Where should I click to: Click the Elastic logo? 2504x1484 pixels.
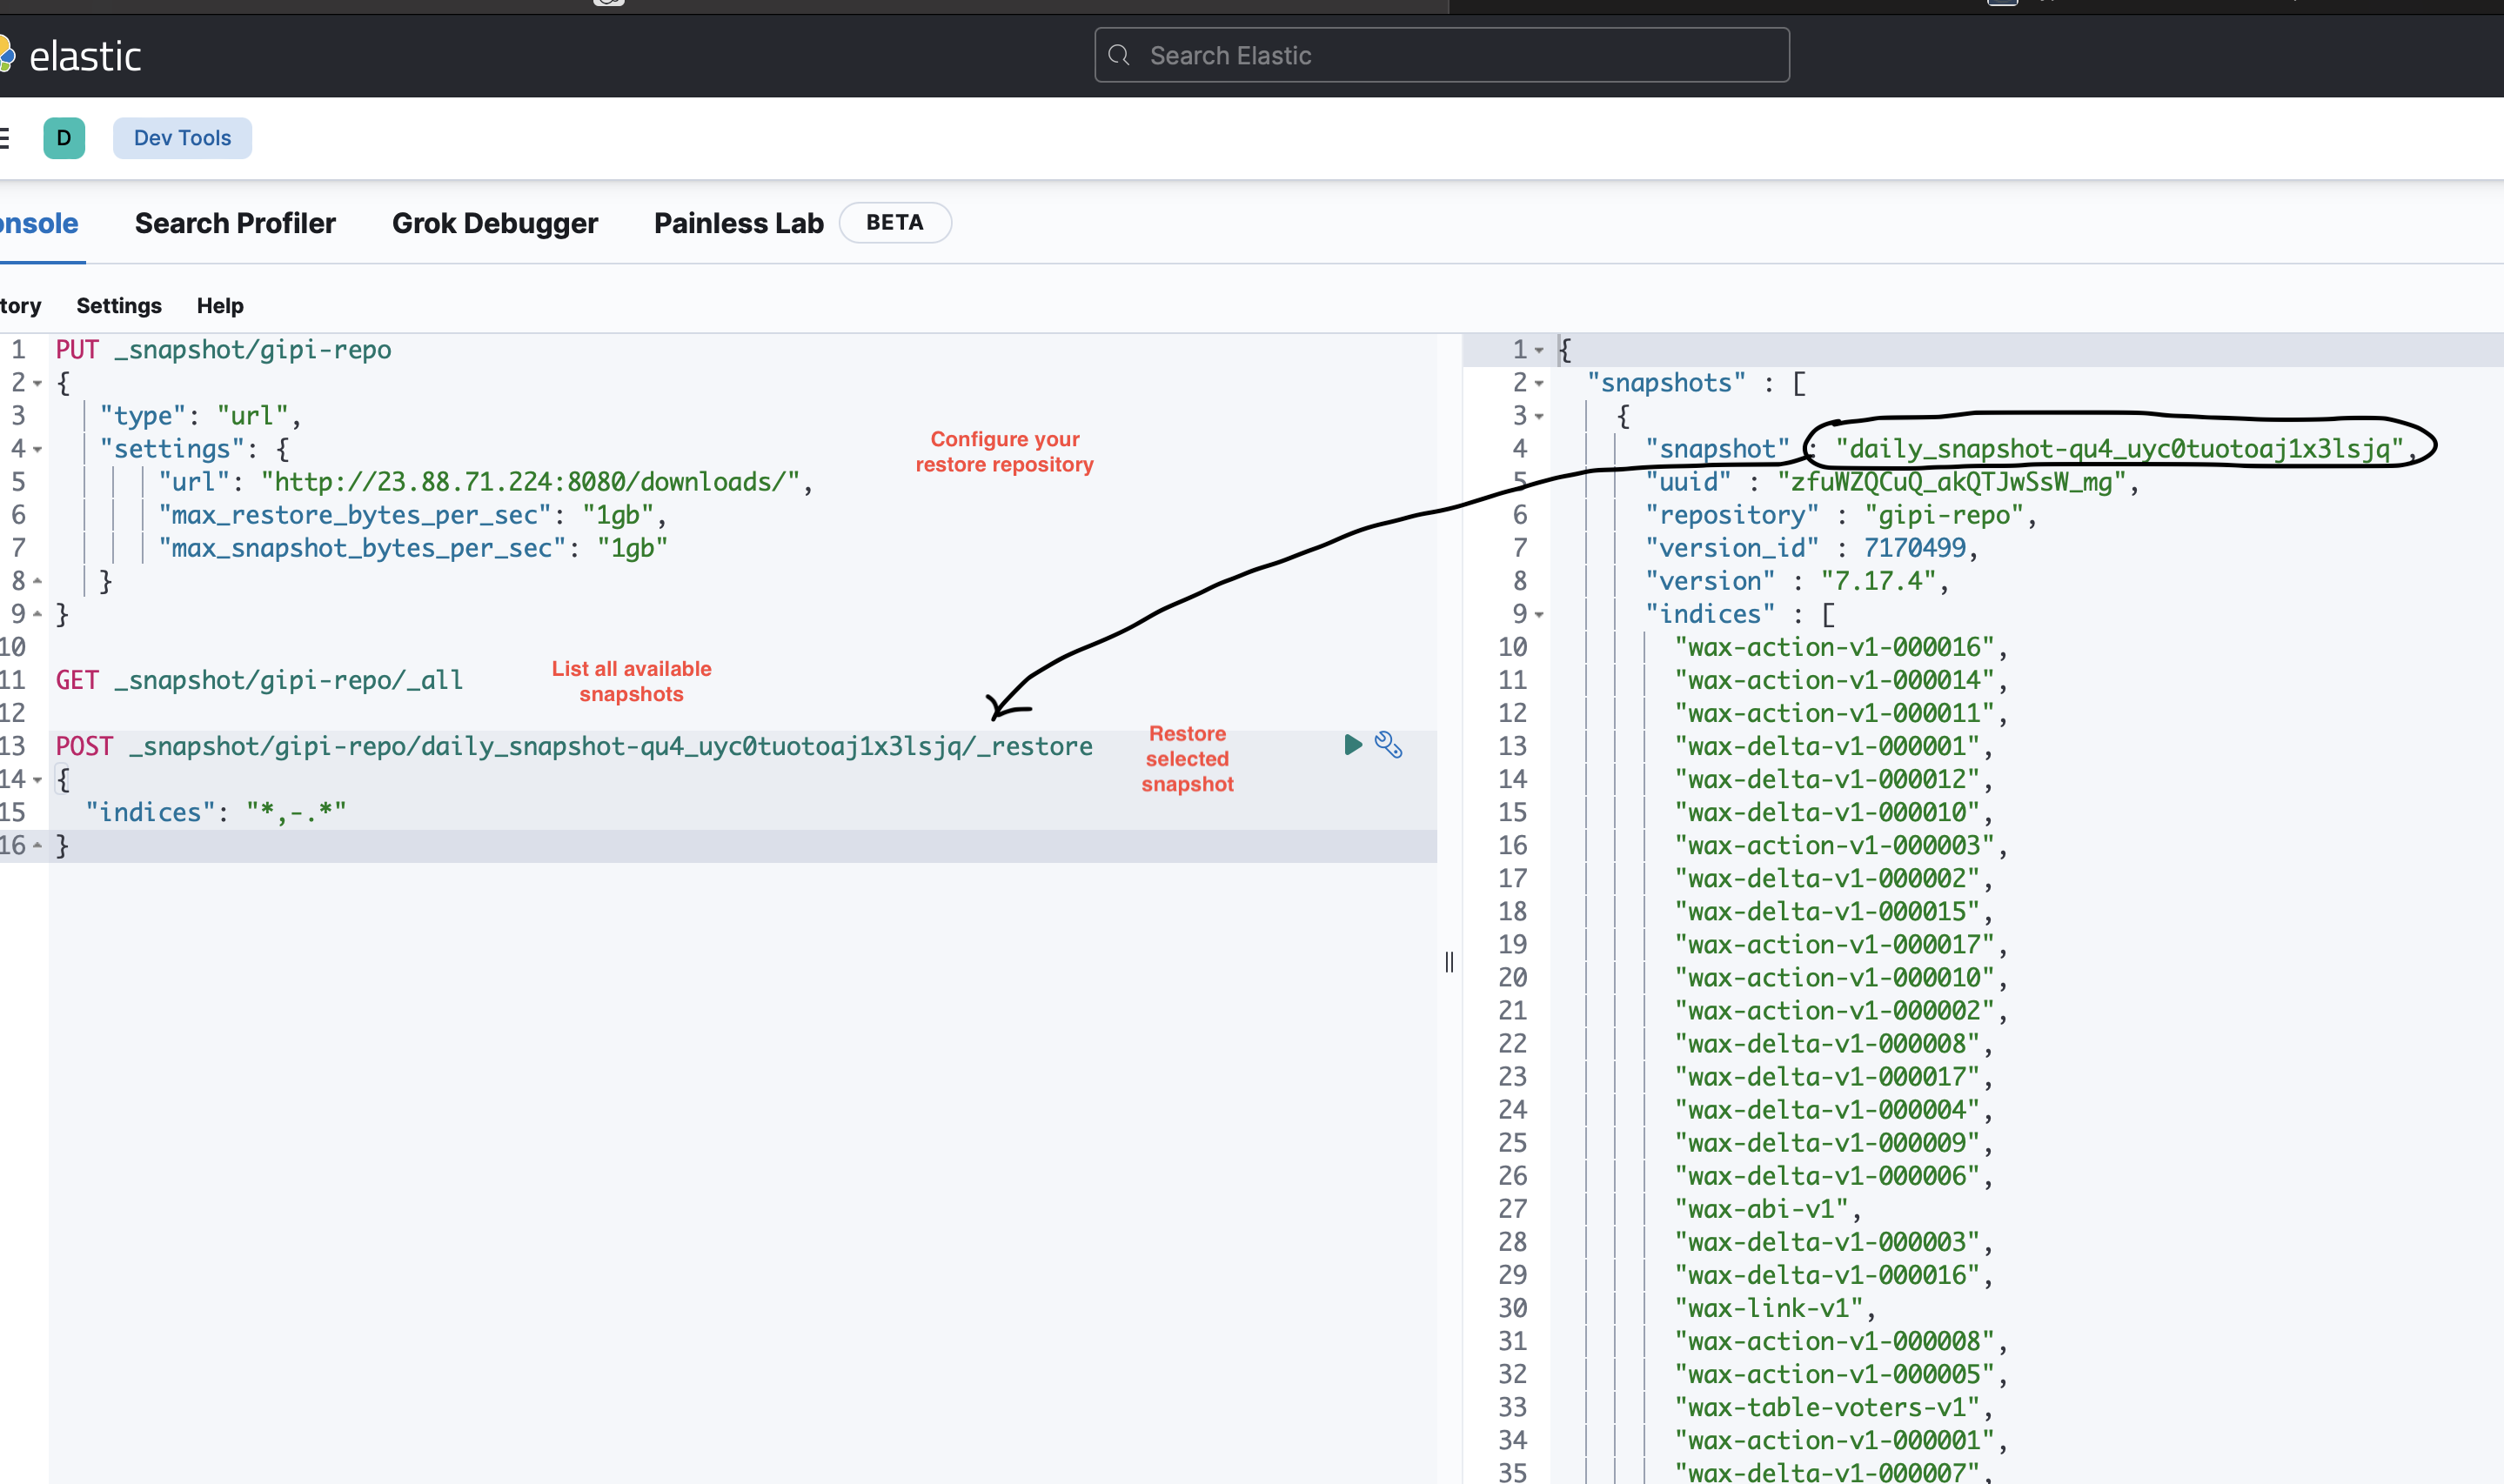point(70,55)
